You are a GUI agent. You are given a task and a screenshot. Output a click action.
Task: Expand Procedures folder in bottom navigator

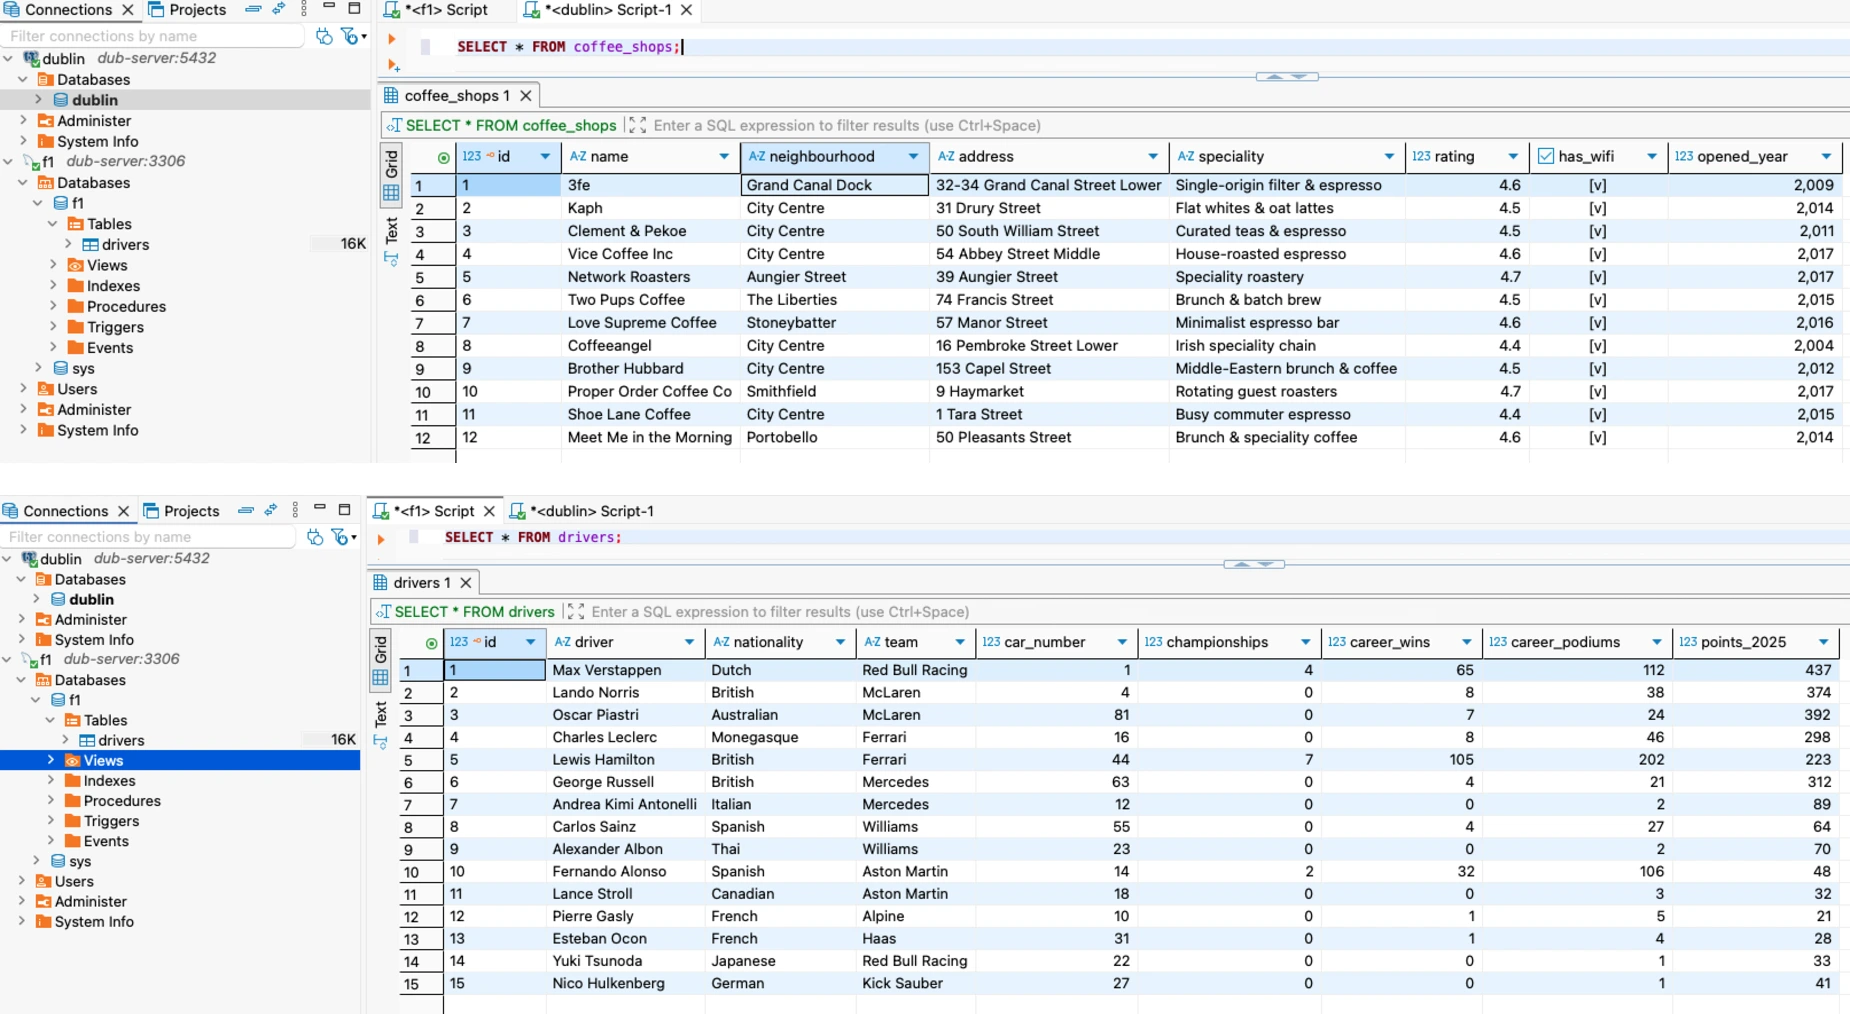(50, 801)
